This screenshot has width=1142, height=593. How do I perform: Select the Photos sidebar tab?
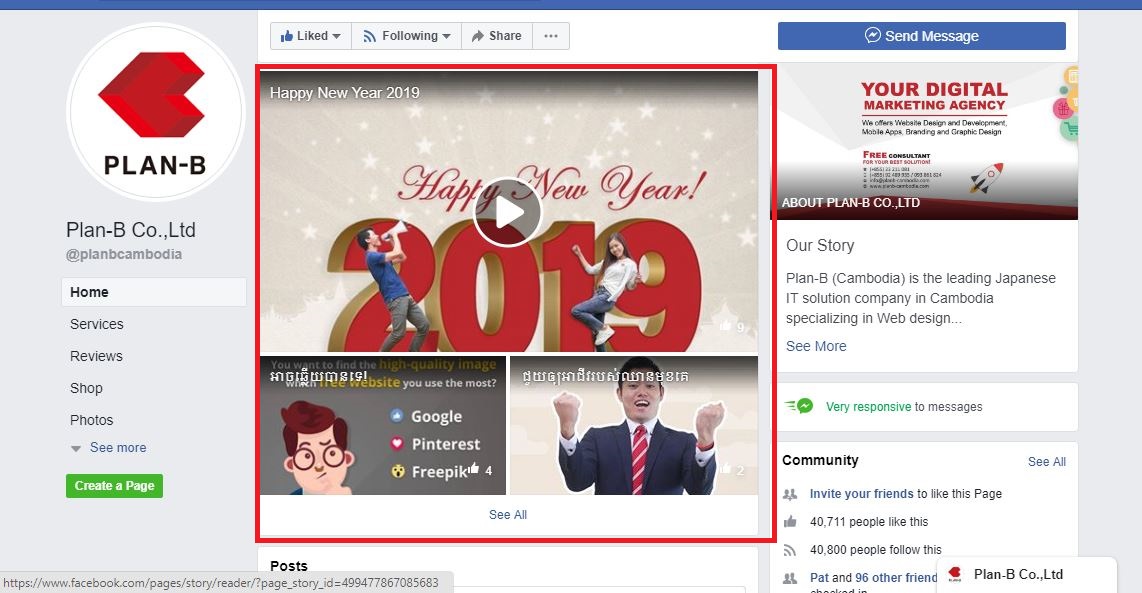click(x=92, y=420)
